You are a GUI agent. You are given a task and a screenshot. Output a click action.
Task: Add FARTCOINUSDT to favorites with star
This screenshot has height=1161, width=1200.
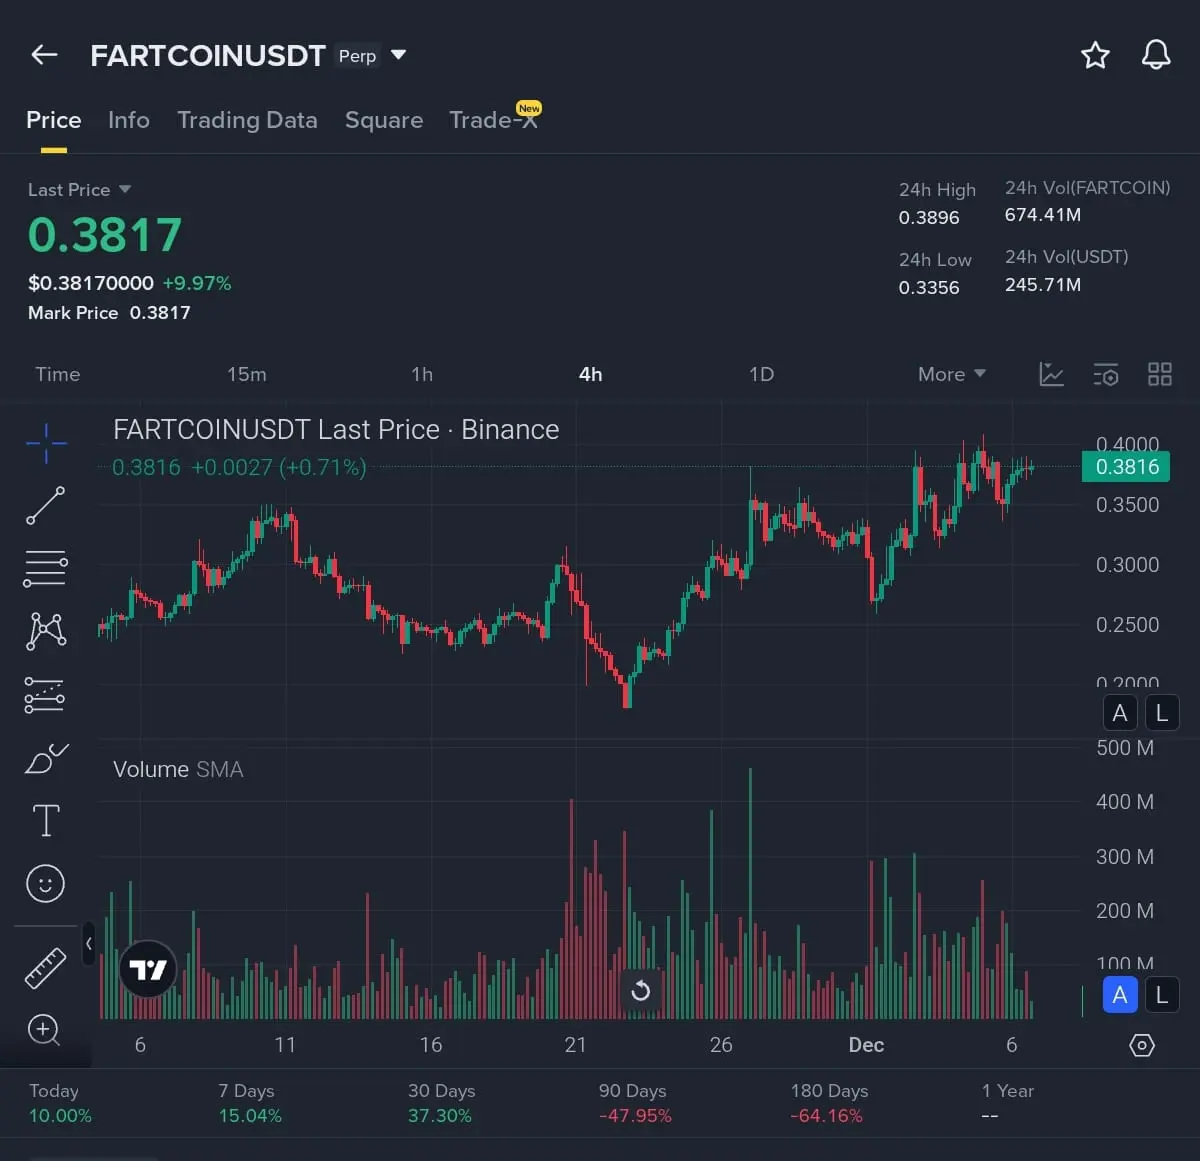(1095, 55)
